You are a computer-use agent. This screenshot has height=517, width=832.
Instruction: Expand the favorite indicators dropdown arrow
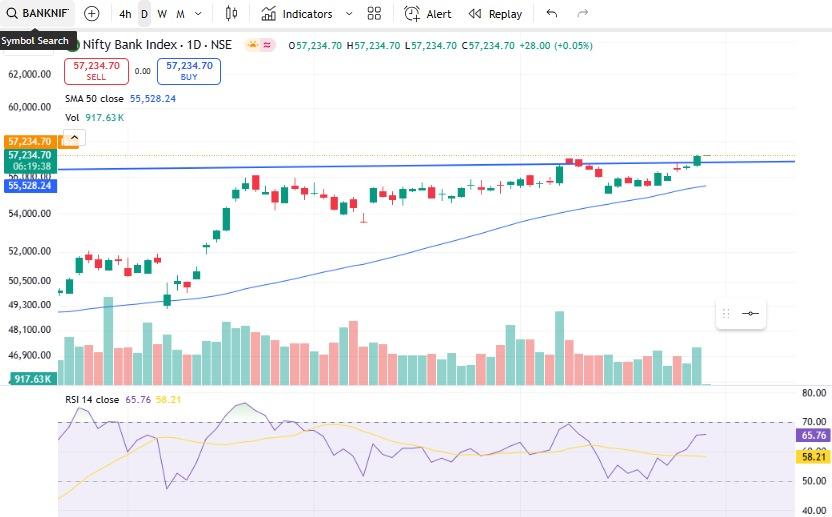[x=349, y=14]
